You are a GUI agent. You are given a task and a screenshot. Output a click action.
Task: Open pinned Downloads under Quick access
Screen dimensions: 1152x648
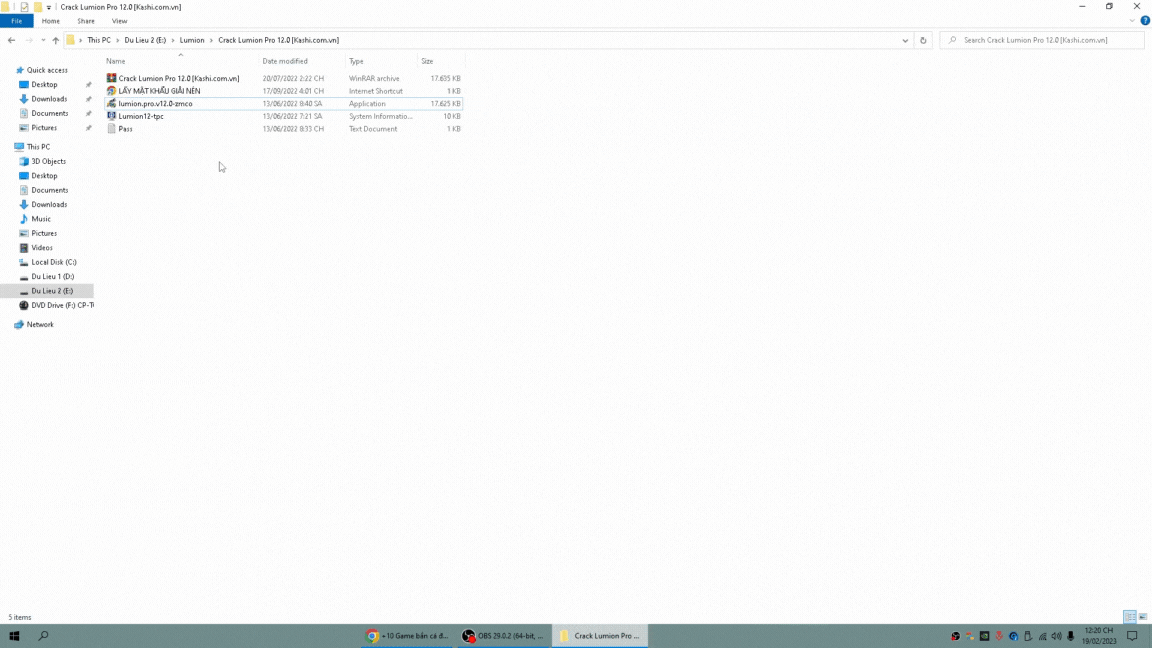tap(48, 99)
